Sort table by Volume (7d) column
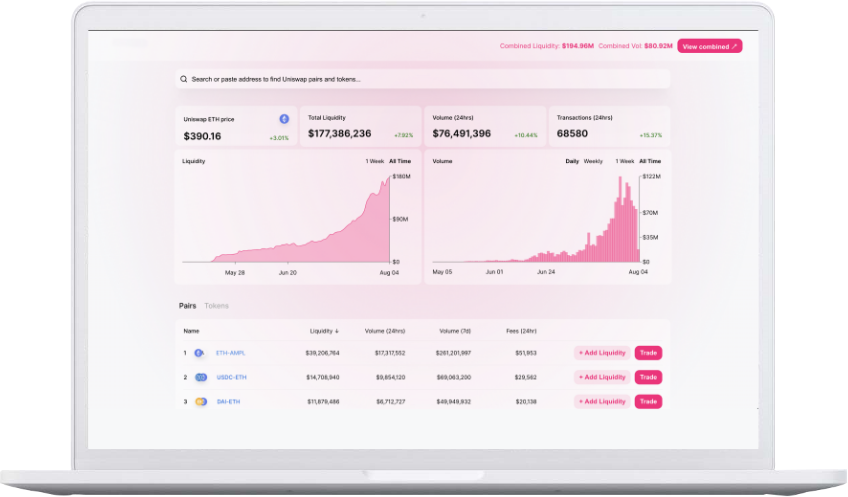Image resolution: width=848 pixels, height=497 pixels. (455, 331)
